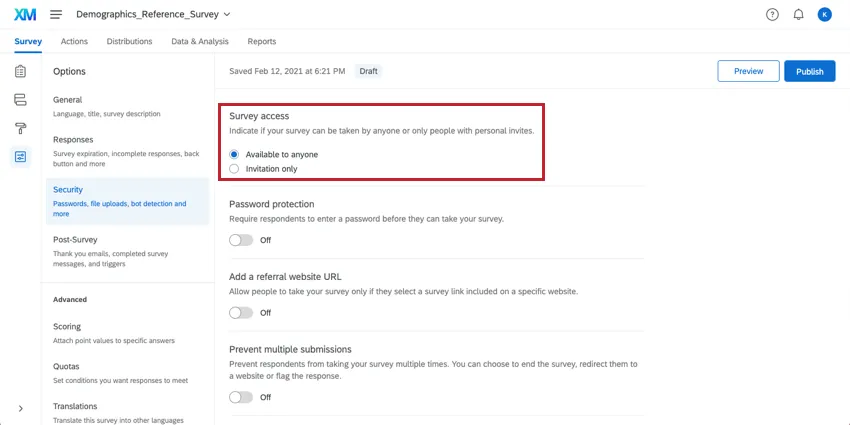Select the survey options icon in the sidebar

[20, 156]
